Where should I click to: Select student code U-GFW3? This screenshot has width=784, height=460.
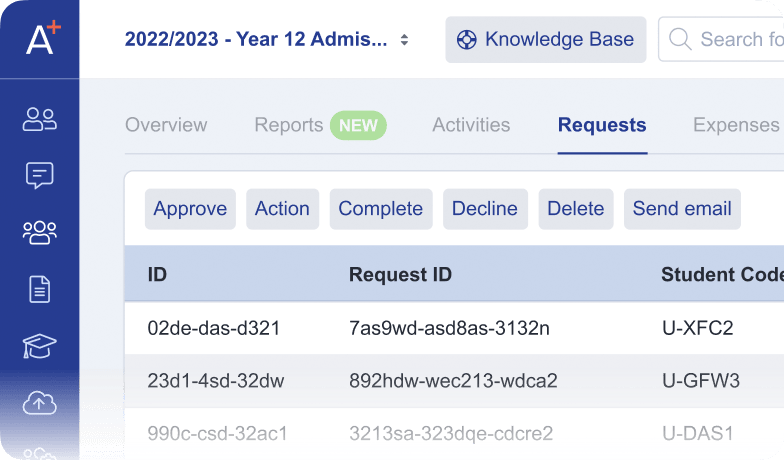700,381
